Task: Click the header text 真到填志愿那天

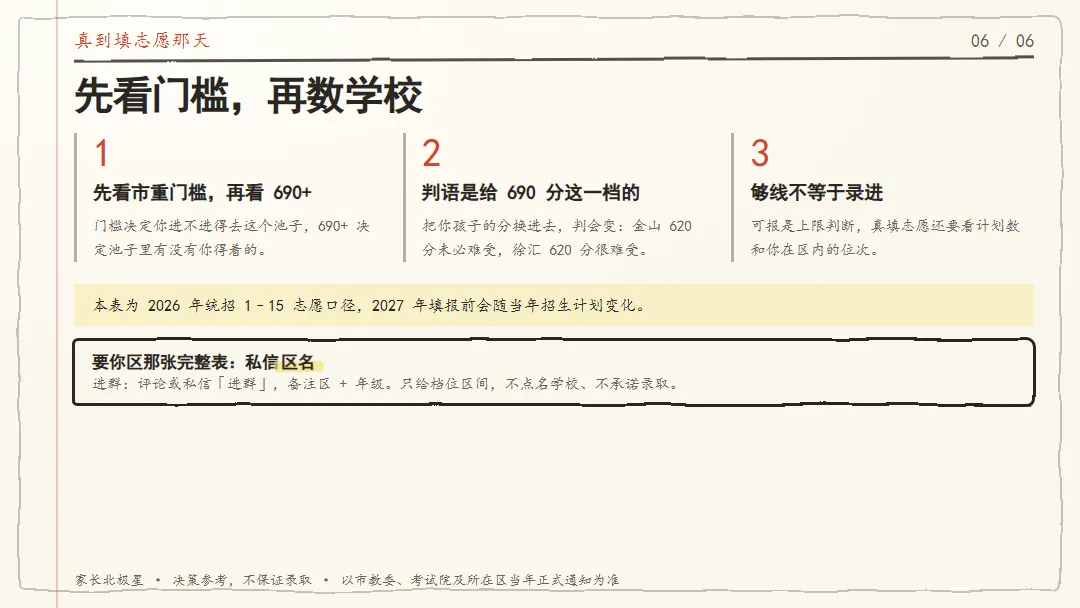Action: tap(142, 40)
